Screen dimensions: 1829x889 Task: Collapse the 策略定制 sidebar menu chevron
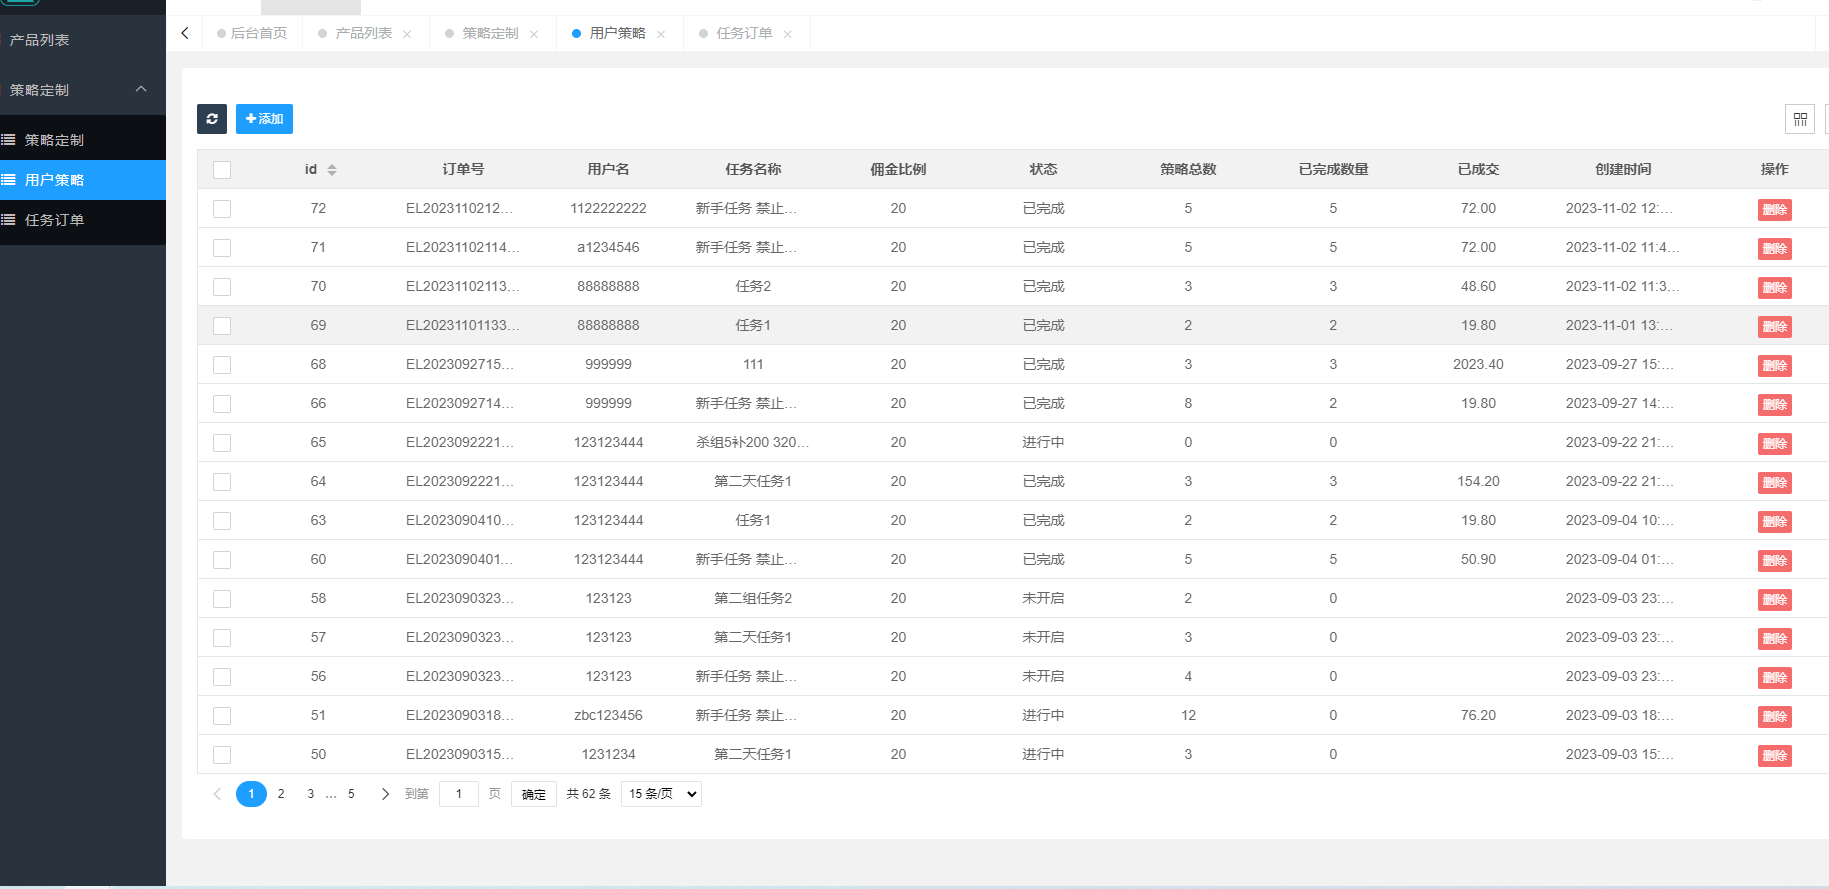click(x=141, y=89)
